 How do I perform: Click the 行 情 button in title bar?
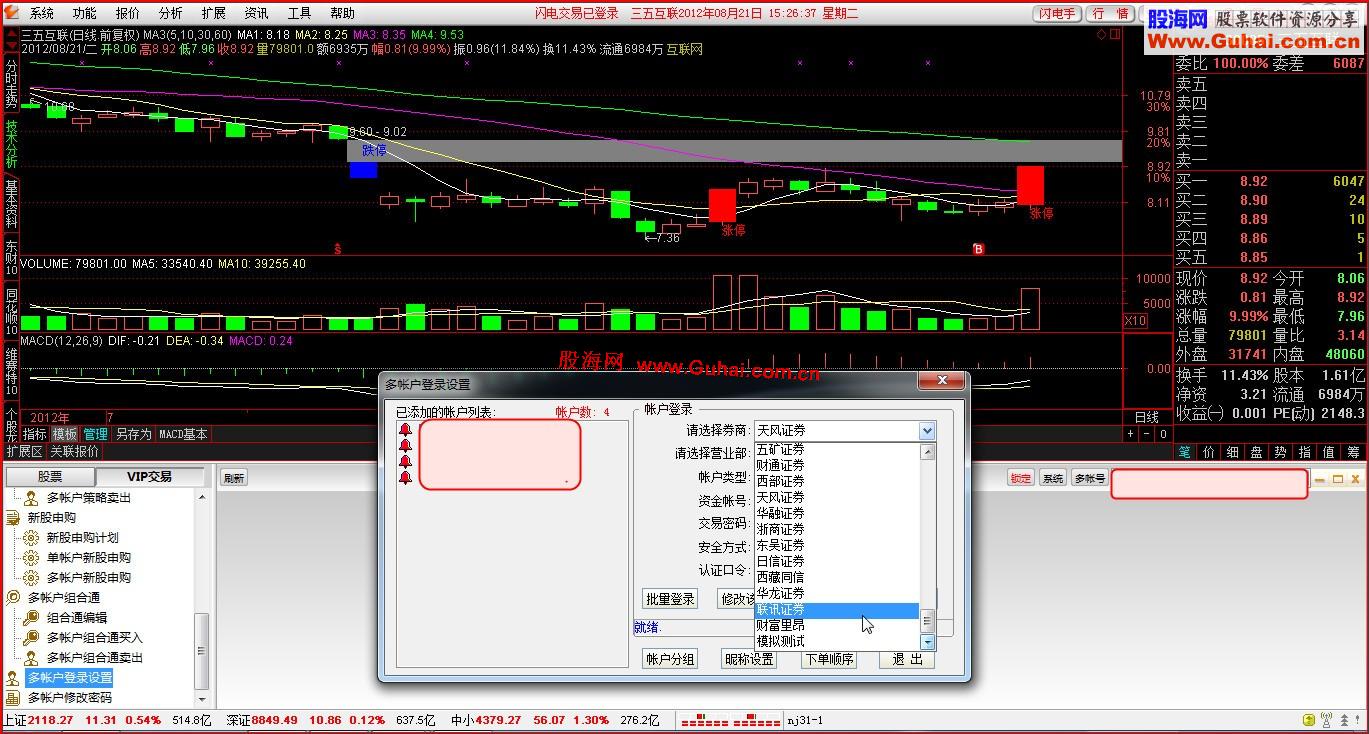[x=1110, y=13]
